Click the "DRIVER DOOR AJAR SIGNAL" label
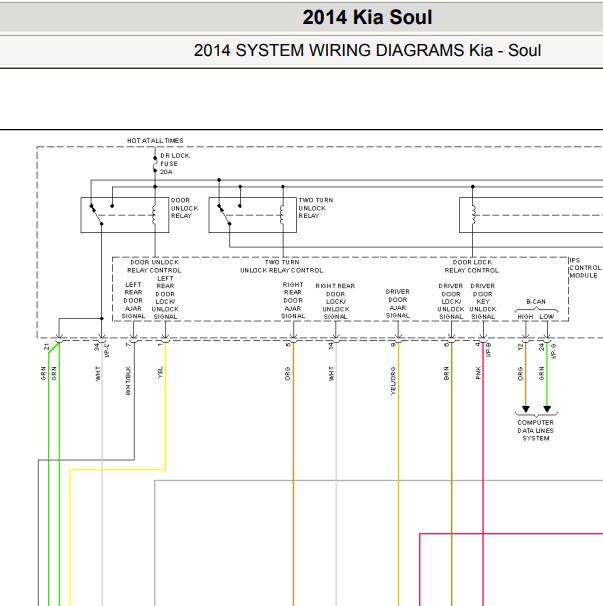Image resolution: width=603 pixels, height=606 pixels. [x=397, y=303]
